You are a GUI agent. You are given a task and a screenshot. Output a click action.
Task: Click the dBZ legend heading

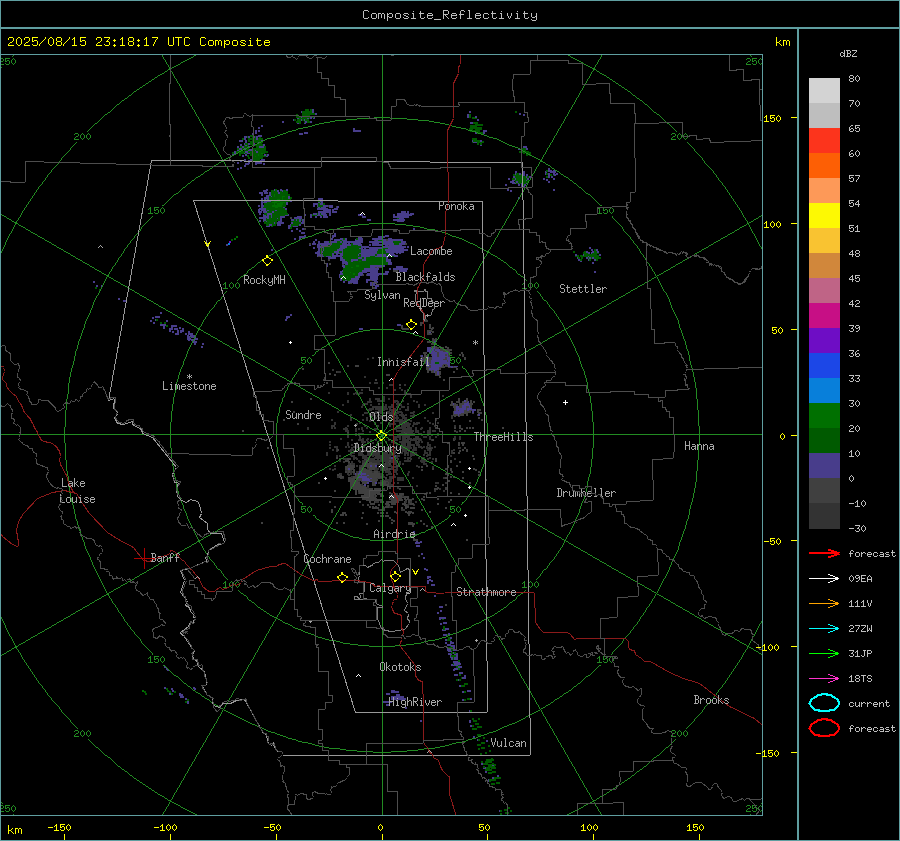(x=848, y=53)
